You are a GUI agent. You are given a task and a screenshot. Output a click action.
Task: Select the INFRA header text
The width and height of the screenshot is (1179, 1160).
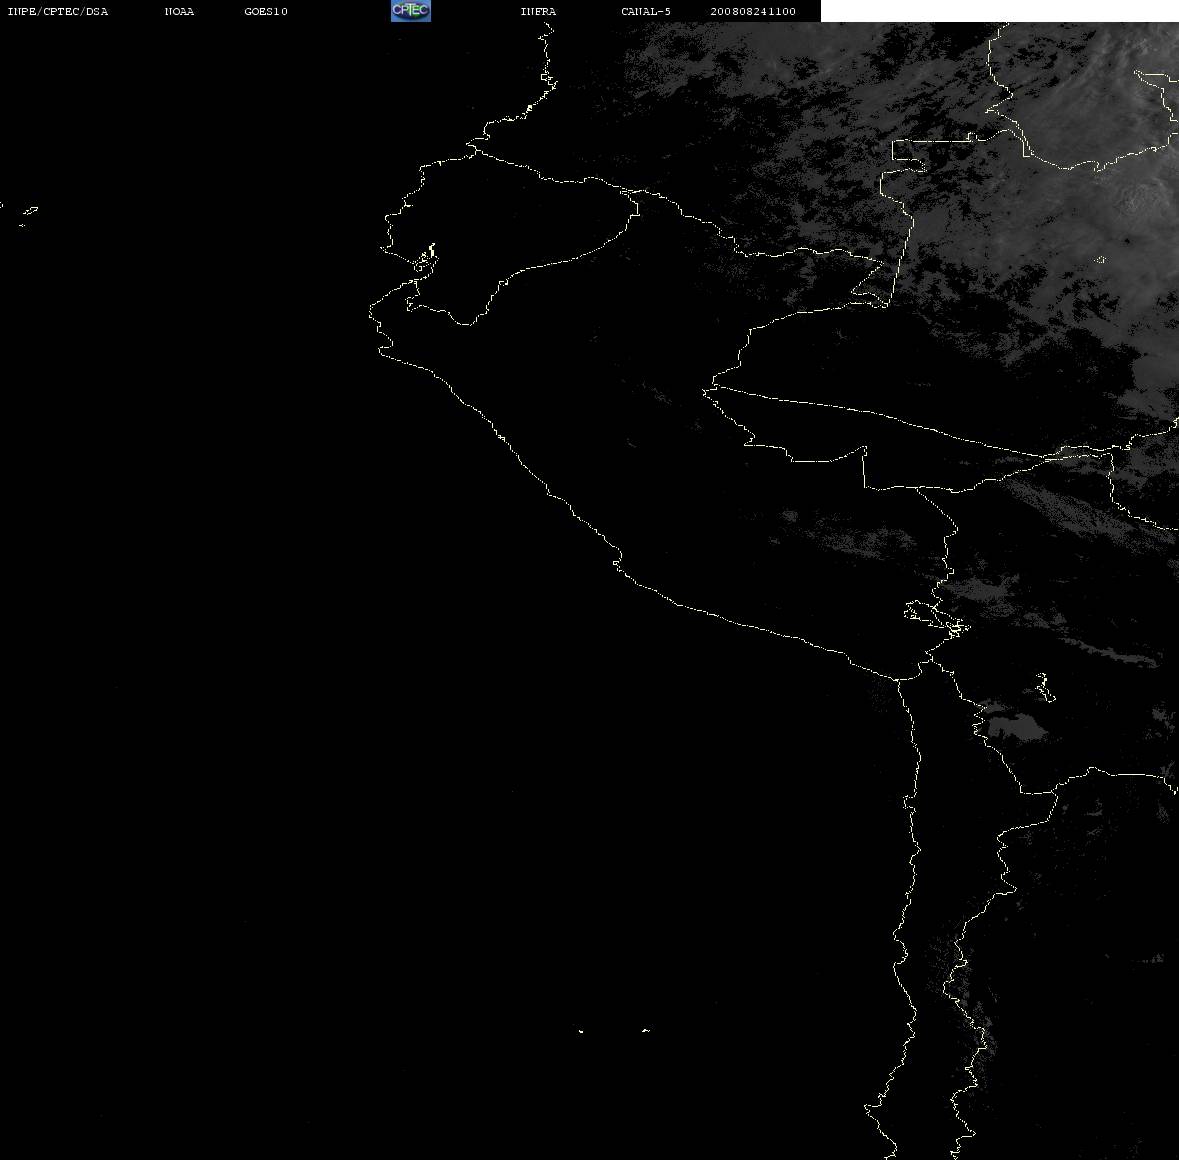tap(538, 11)
